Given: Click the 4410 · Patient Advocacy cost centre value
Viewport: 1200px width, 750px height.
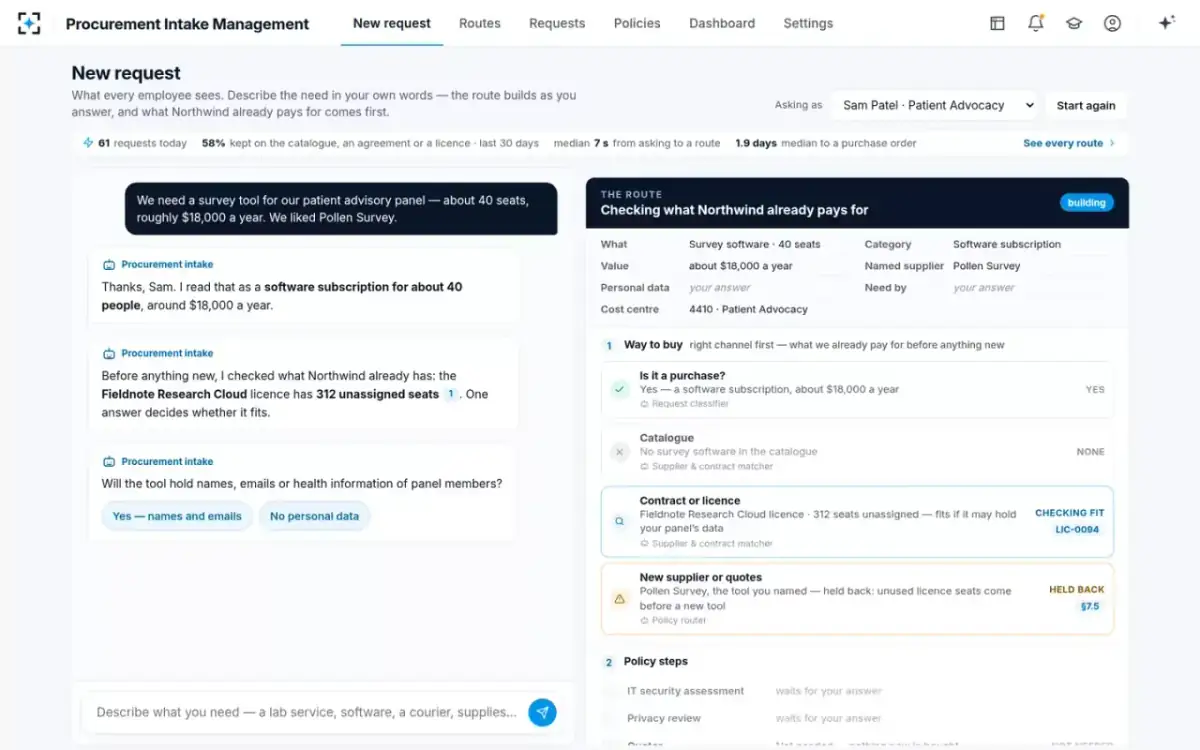Looking at the screenshot, I should [748, 310].
